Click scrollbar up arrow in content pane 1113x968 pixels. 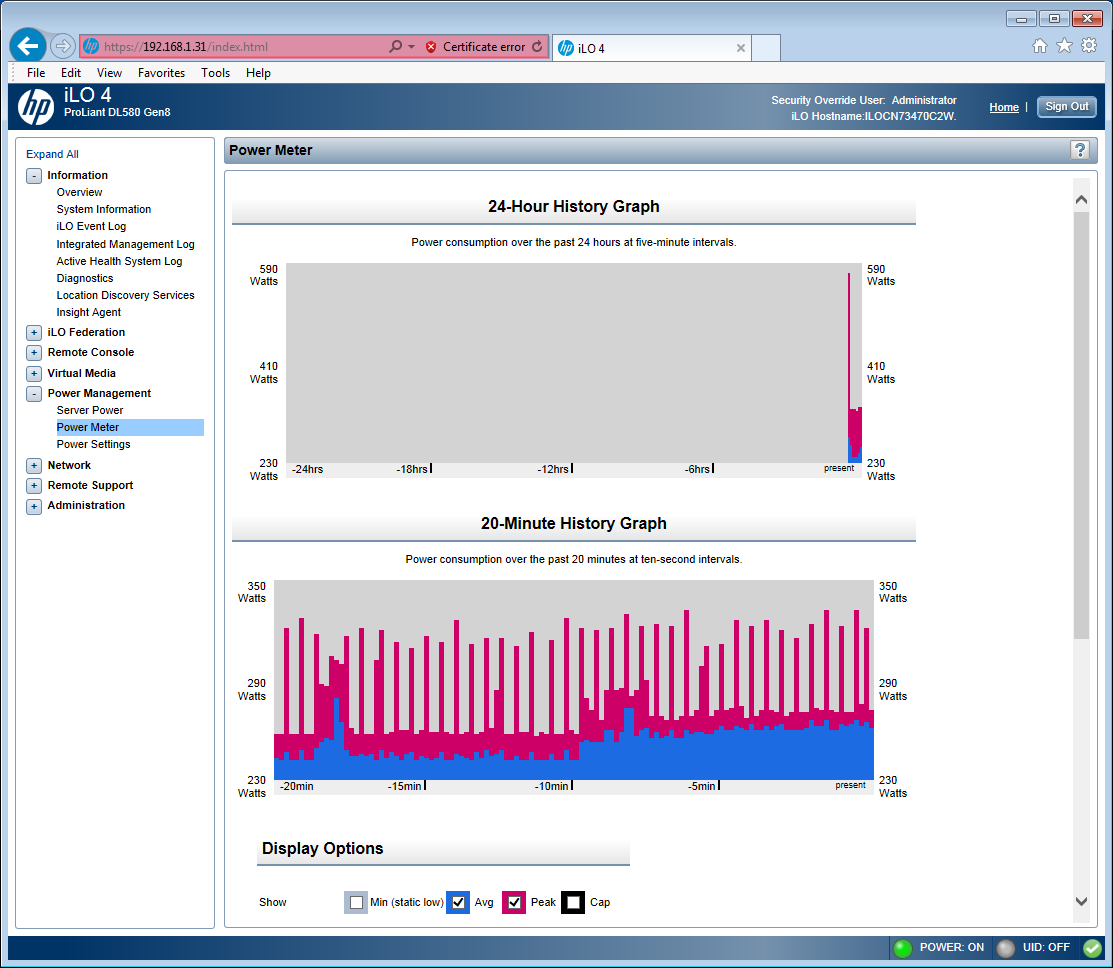point(1081,199)
